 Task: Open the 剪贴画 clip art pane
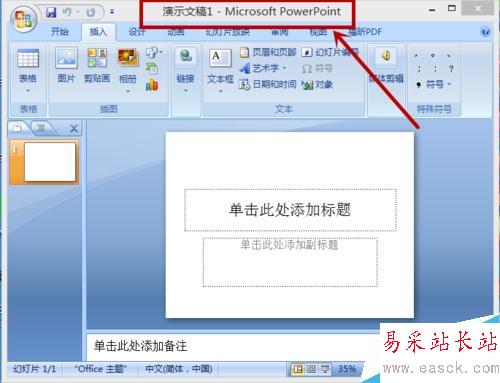pos(97,65)
